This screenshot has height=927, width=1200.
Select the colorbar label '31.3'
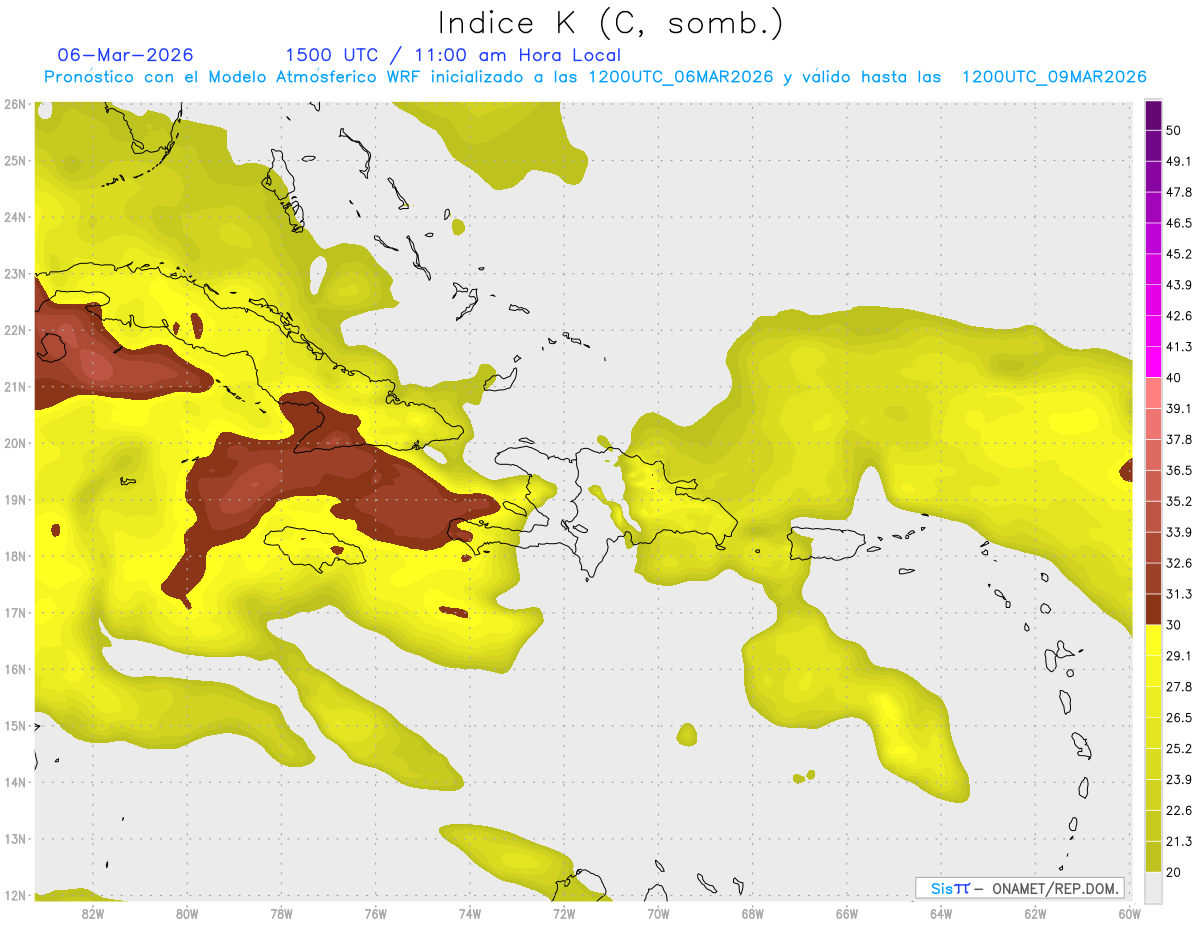point(1179,594)
